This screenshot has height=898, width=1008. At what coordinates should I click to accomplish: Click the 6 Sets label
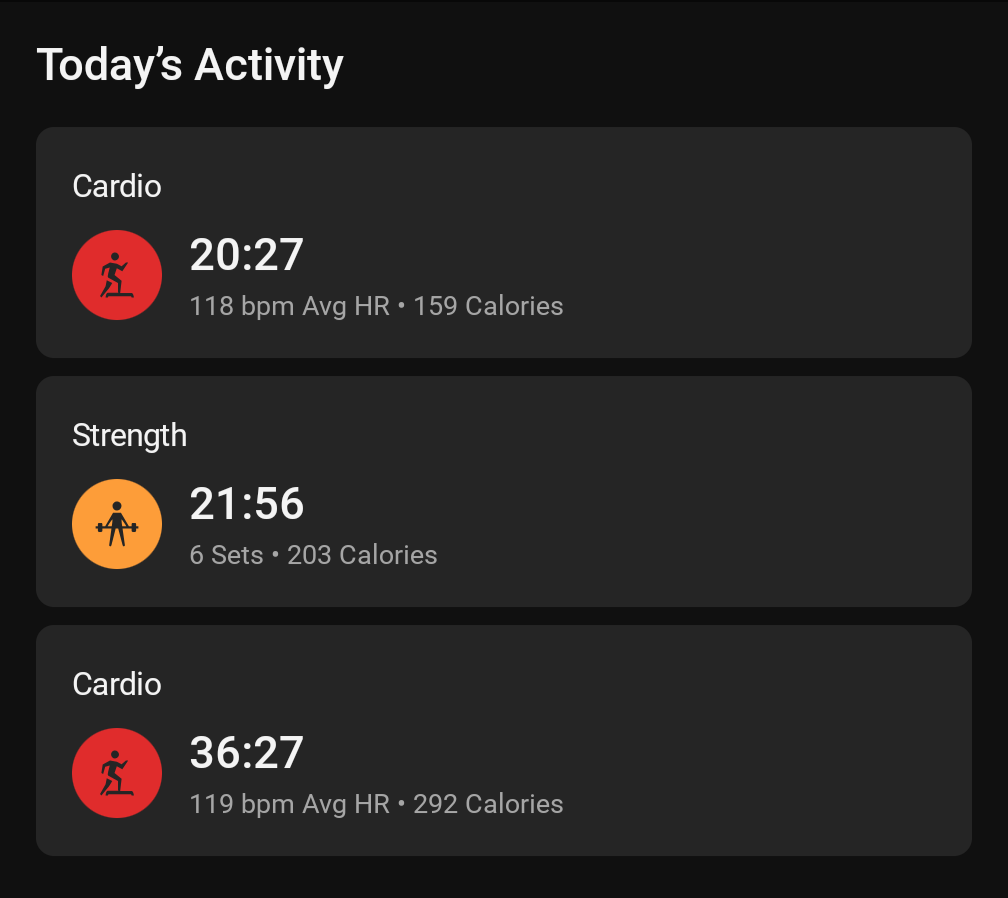click(226, 555)
